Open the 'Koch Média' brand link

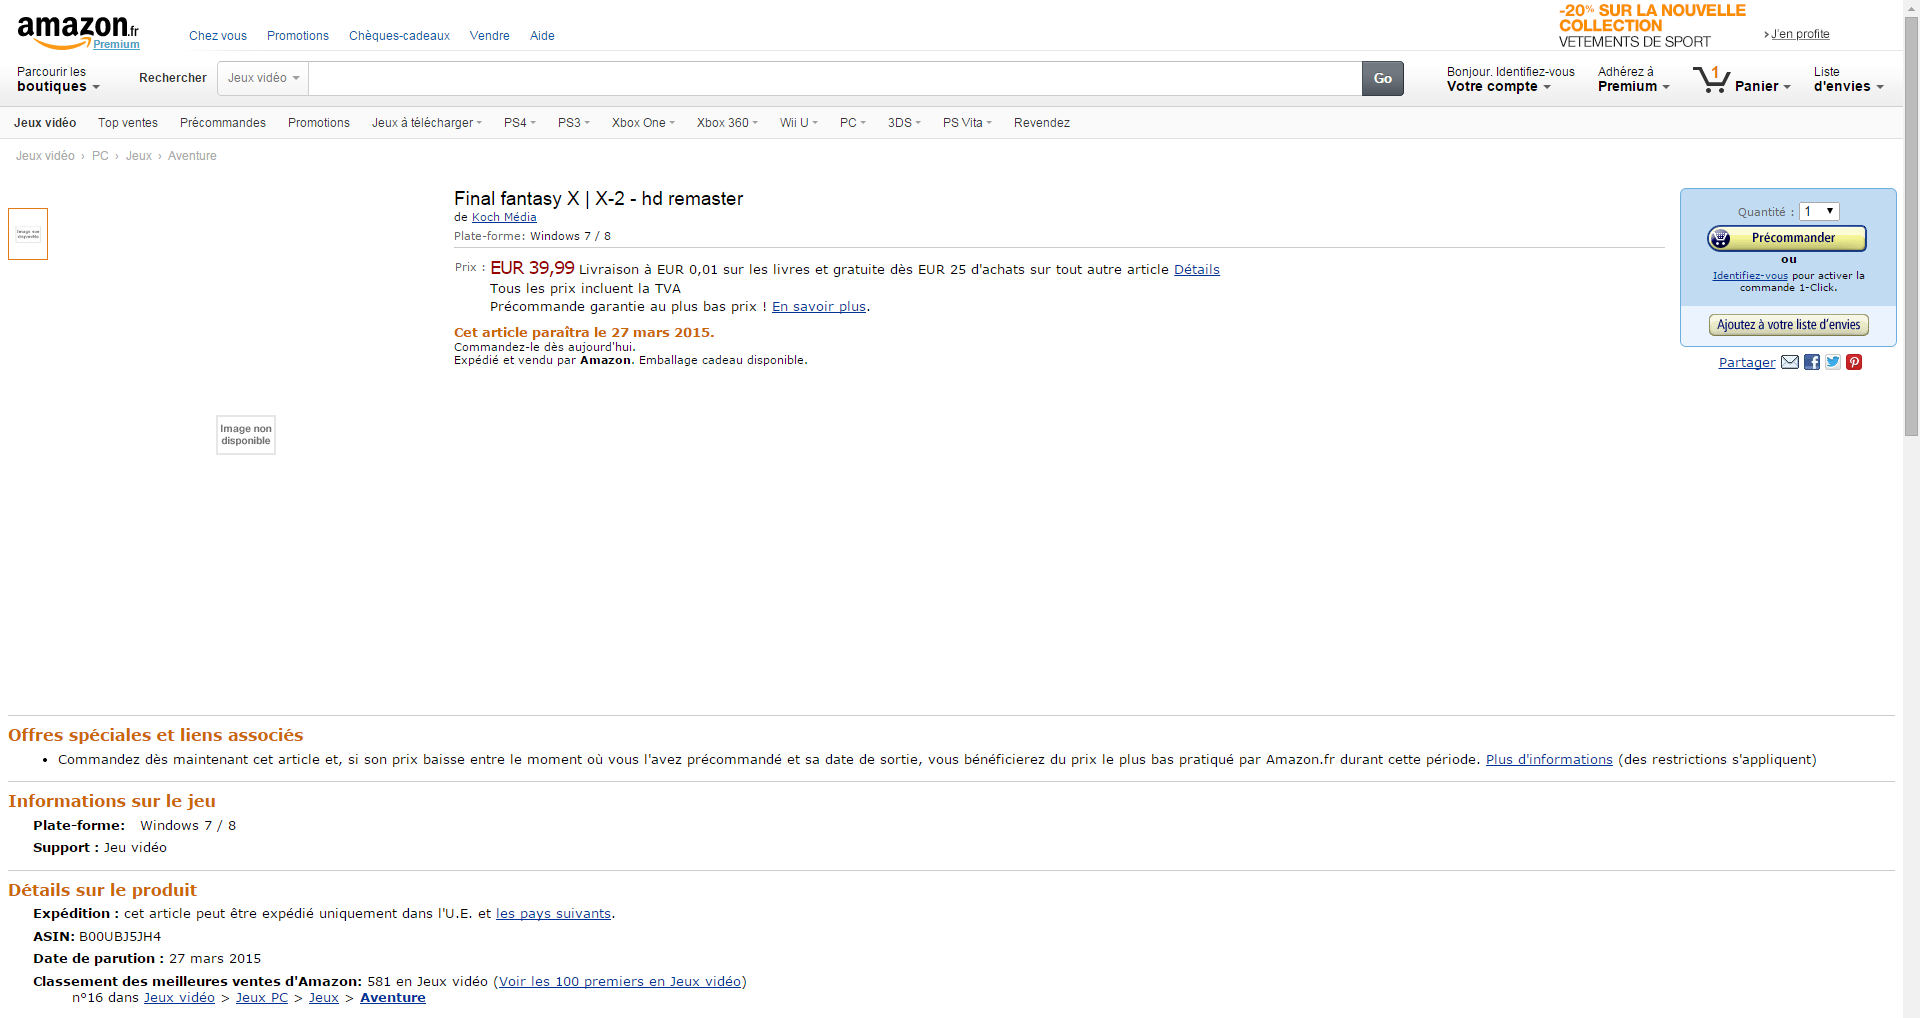pyautogui.click(x=504, y=217)
